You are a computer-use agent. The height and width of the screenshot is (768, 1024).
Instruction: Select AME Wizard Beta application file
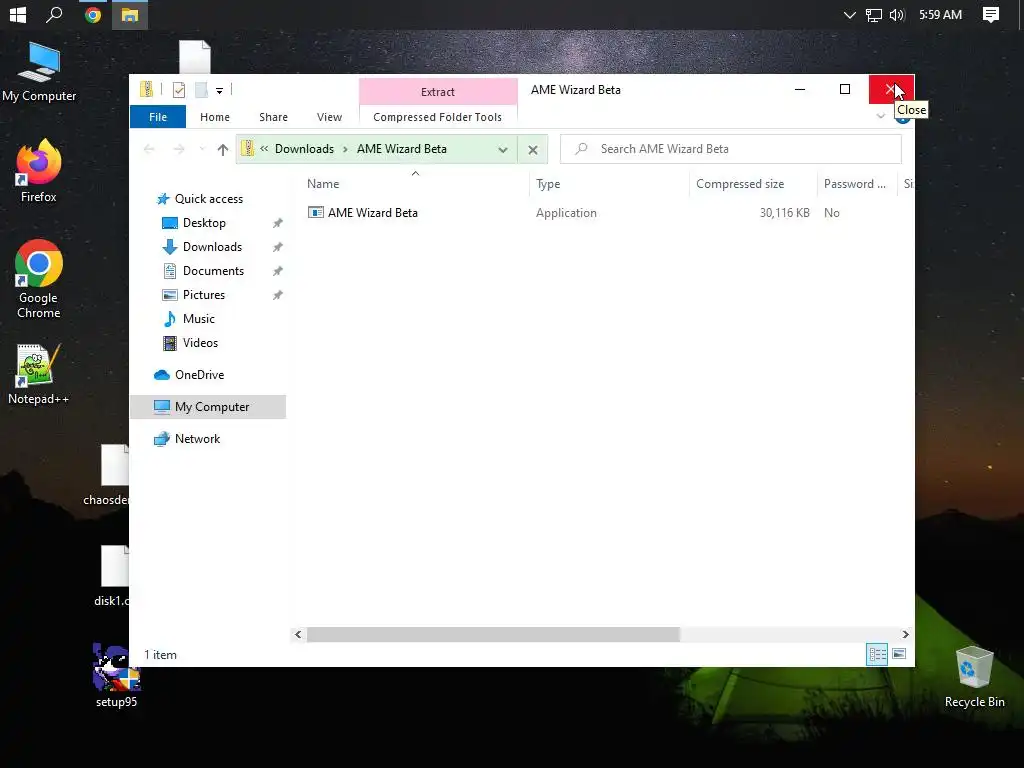(x=372, y=213)
